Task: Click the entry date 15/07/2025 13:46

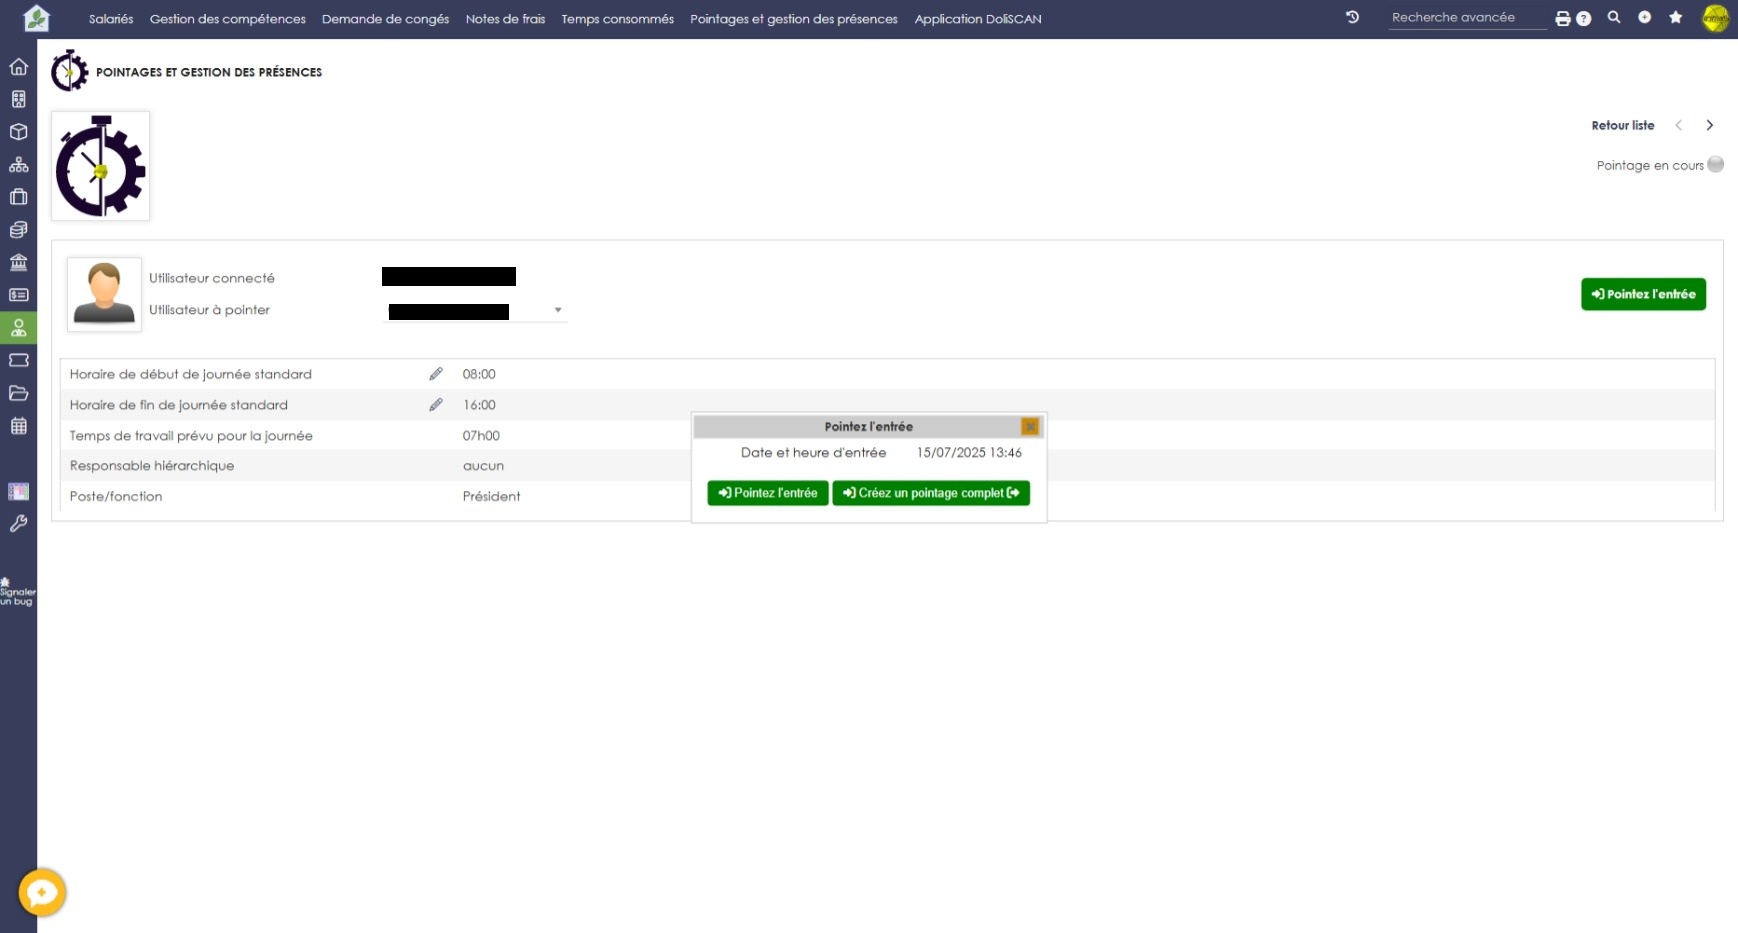Action: tap(969, 453)
